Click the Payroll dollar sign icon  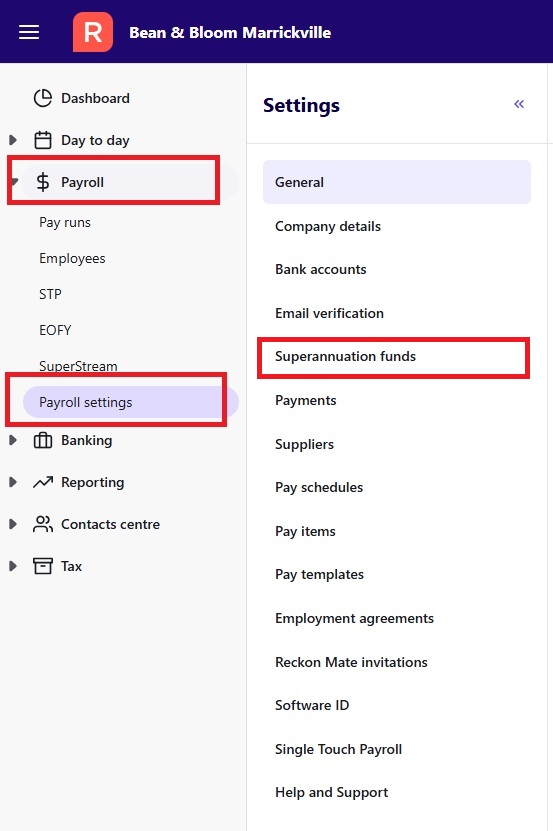(43, 182)
